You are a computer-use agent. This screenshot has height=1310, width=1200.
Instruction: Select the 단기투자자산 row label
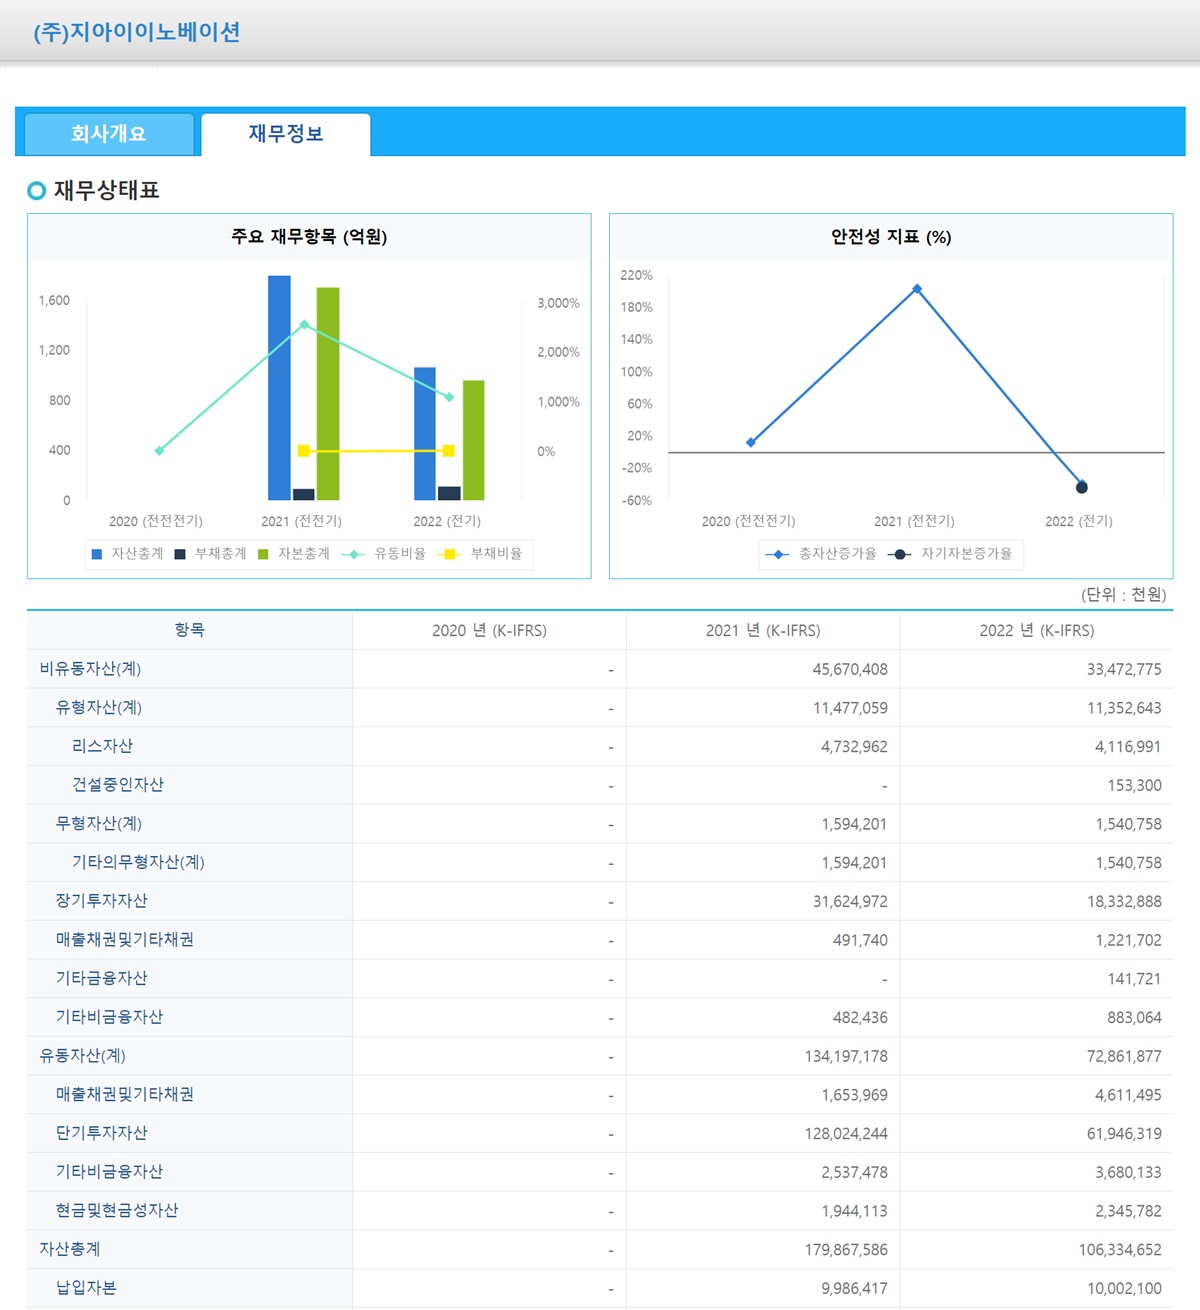[x=102, y=1133]
